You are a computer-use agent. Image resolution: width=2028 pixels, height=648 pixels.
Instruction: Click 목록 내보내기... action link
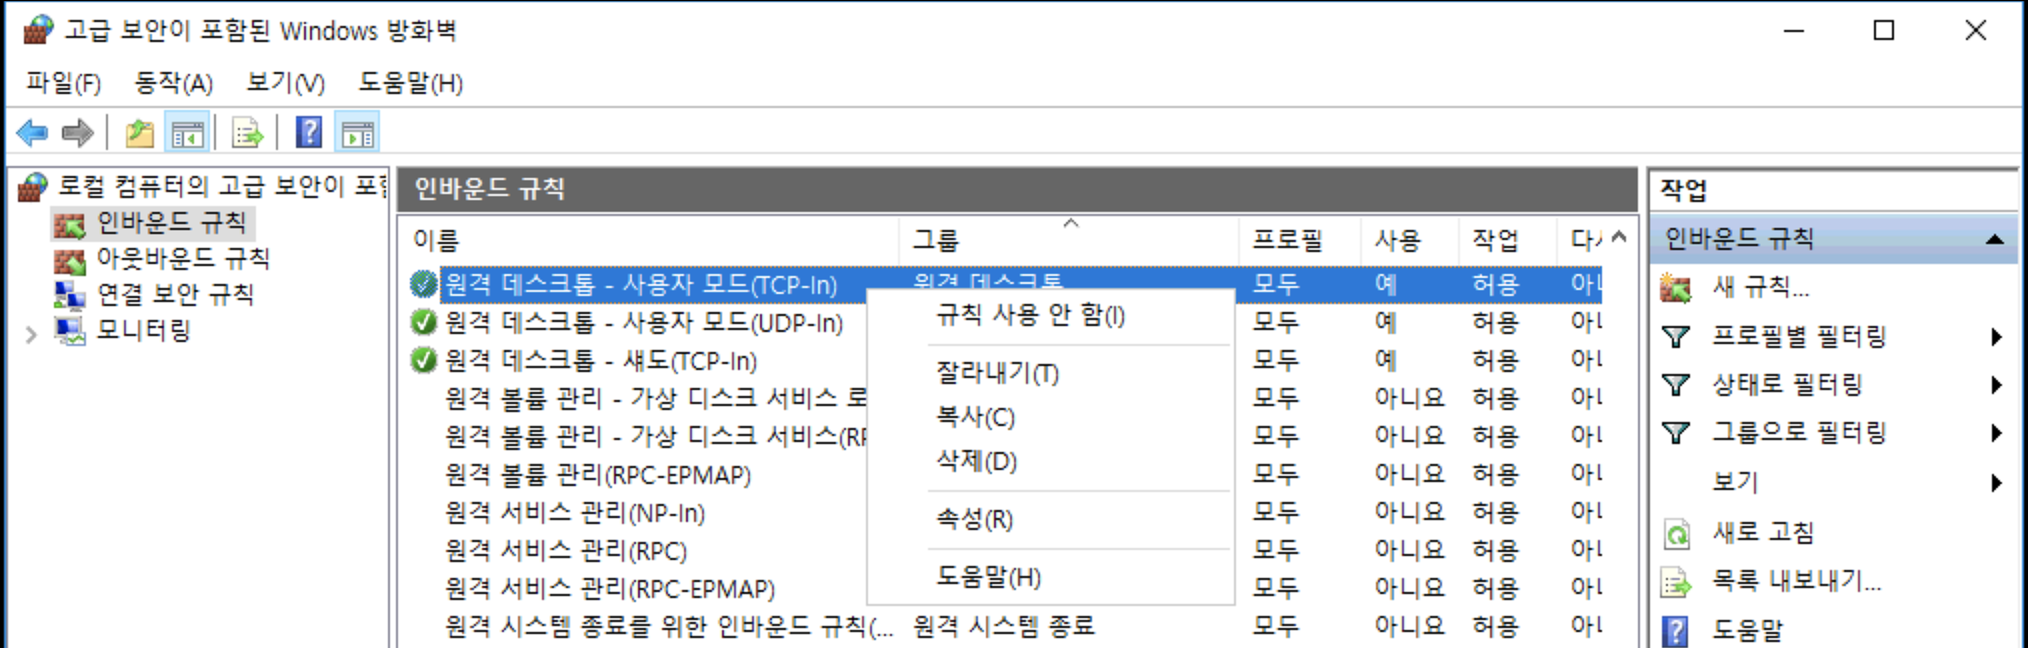point(1797,581)
